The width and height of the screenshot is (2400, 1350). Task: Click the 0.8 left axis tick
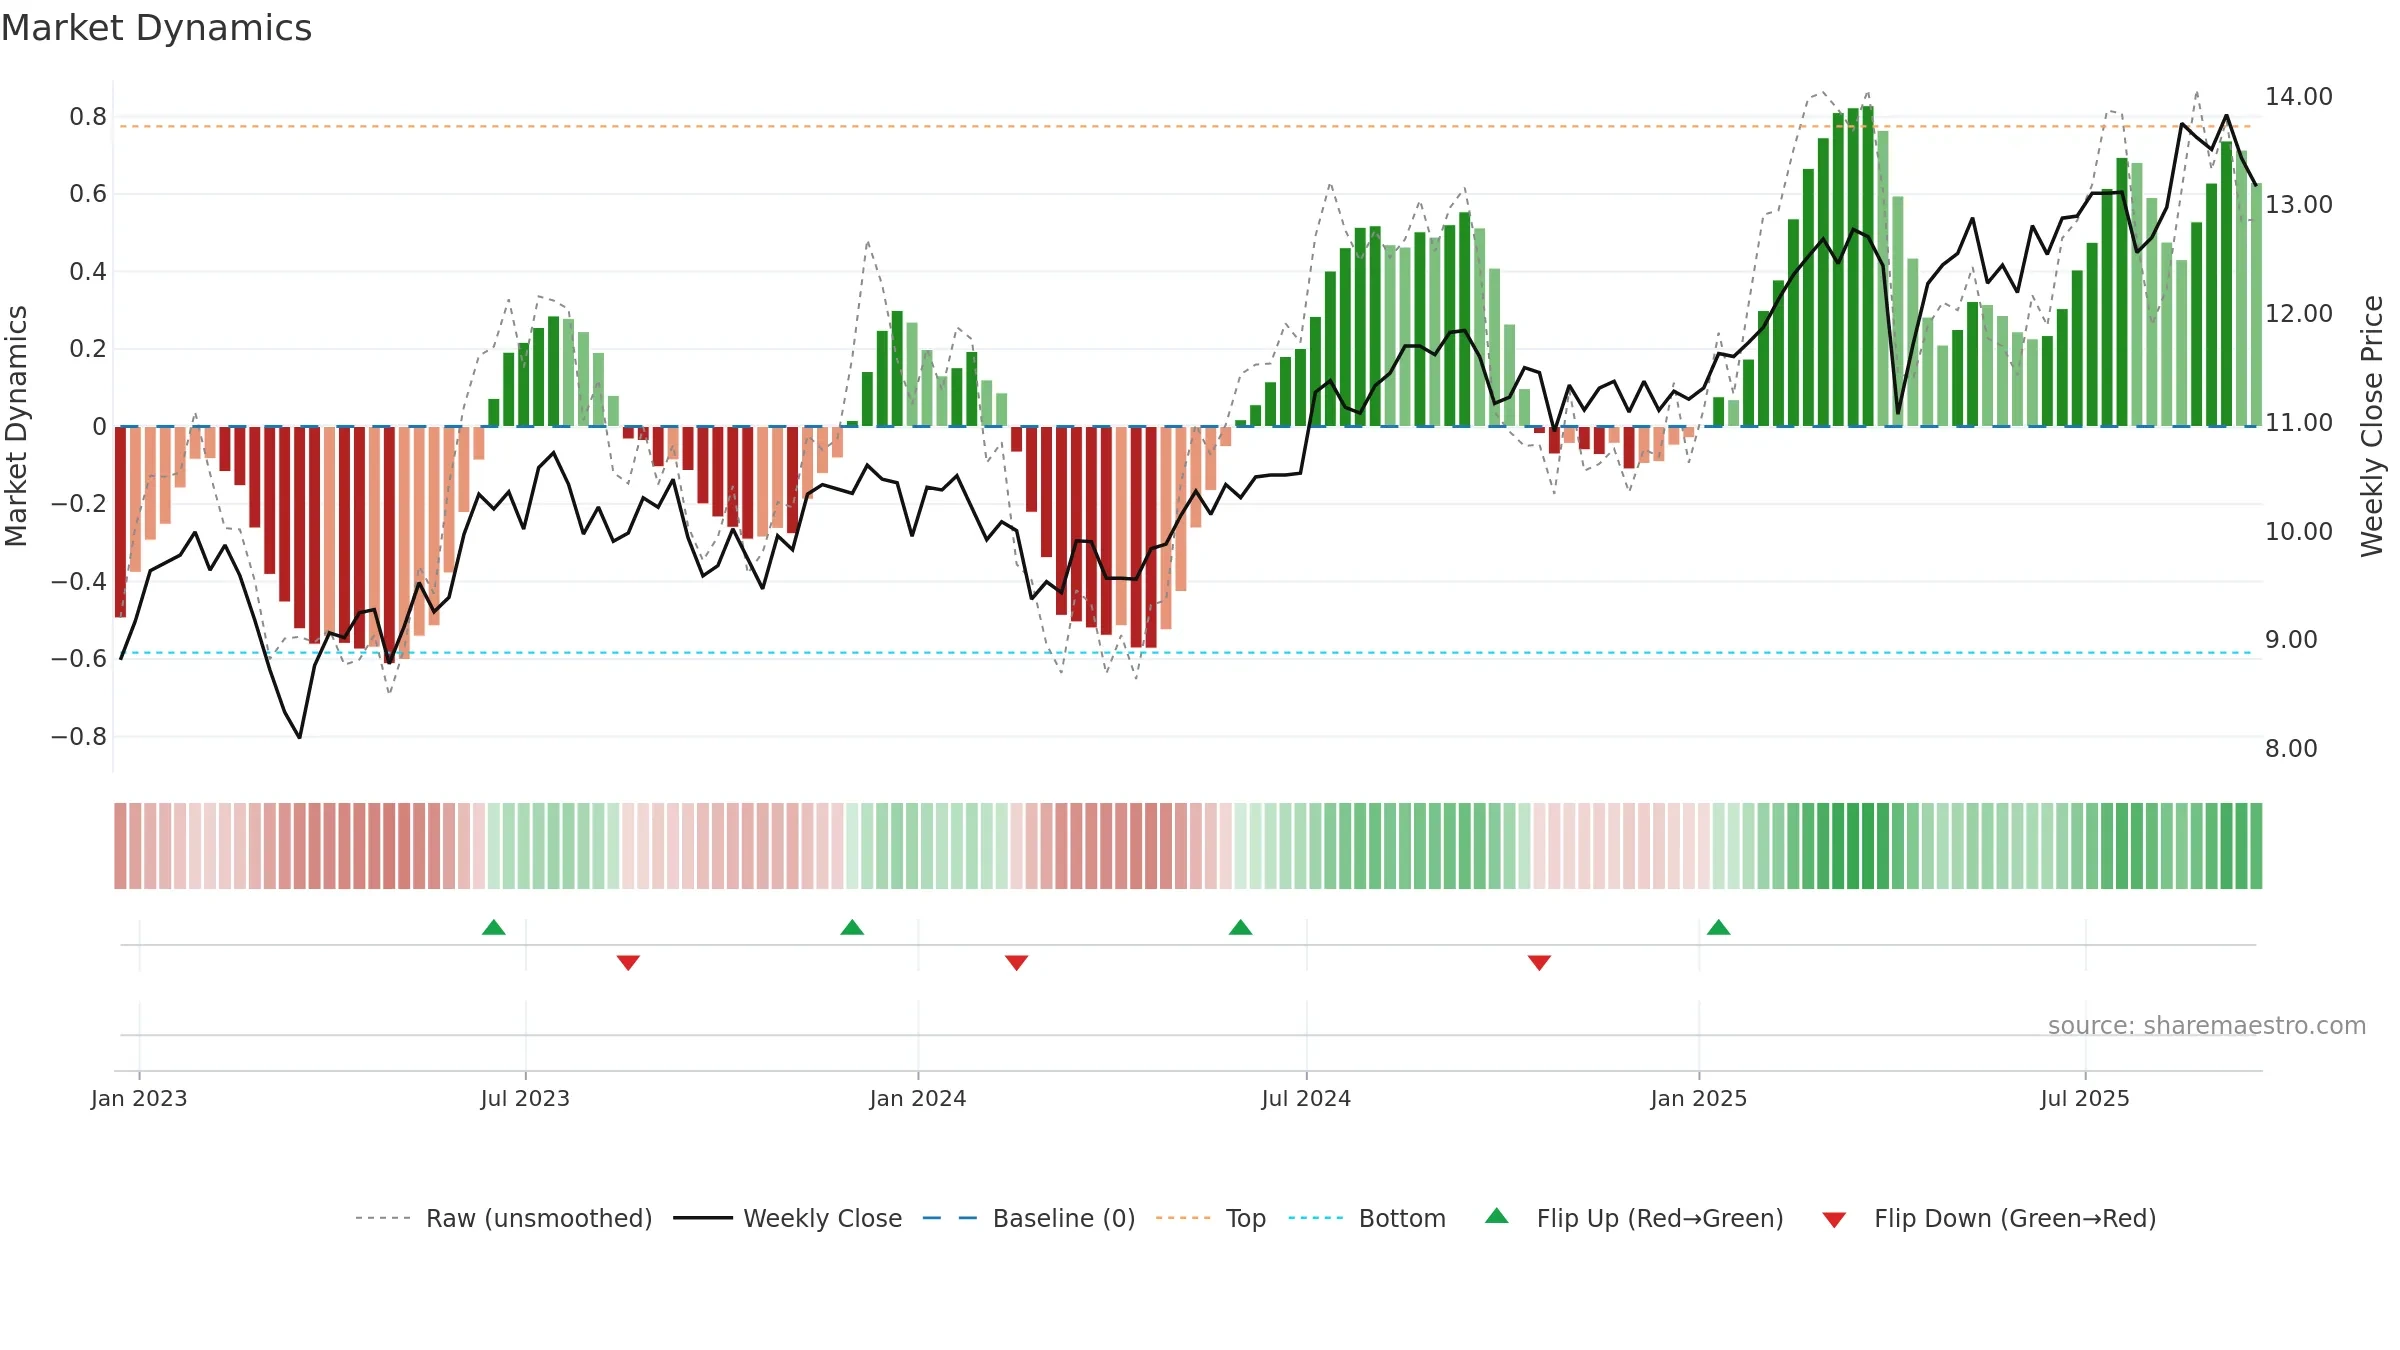[88, 117]
